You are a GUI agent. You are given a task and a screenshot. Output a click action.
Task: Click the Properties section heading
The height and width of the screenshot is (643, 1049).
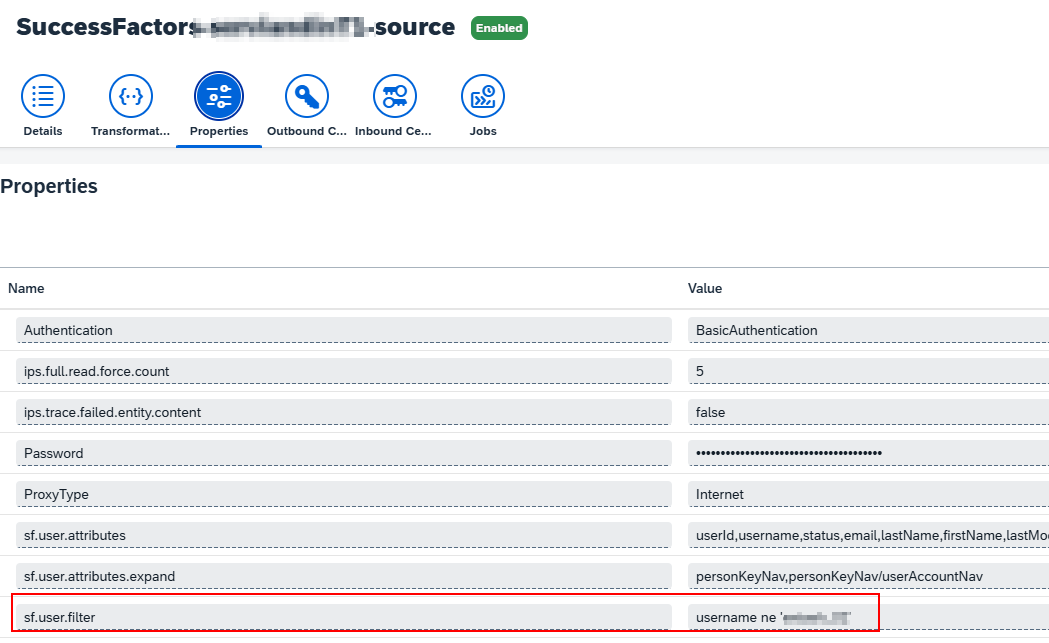49,186
